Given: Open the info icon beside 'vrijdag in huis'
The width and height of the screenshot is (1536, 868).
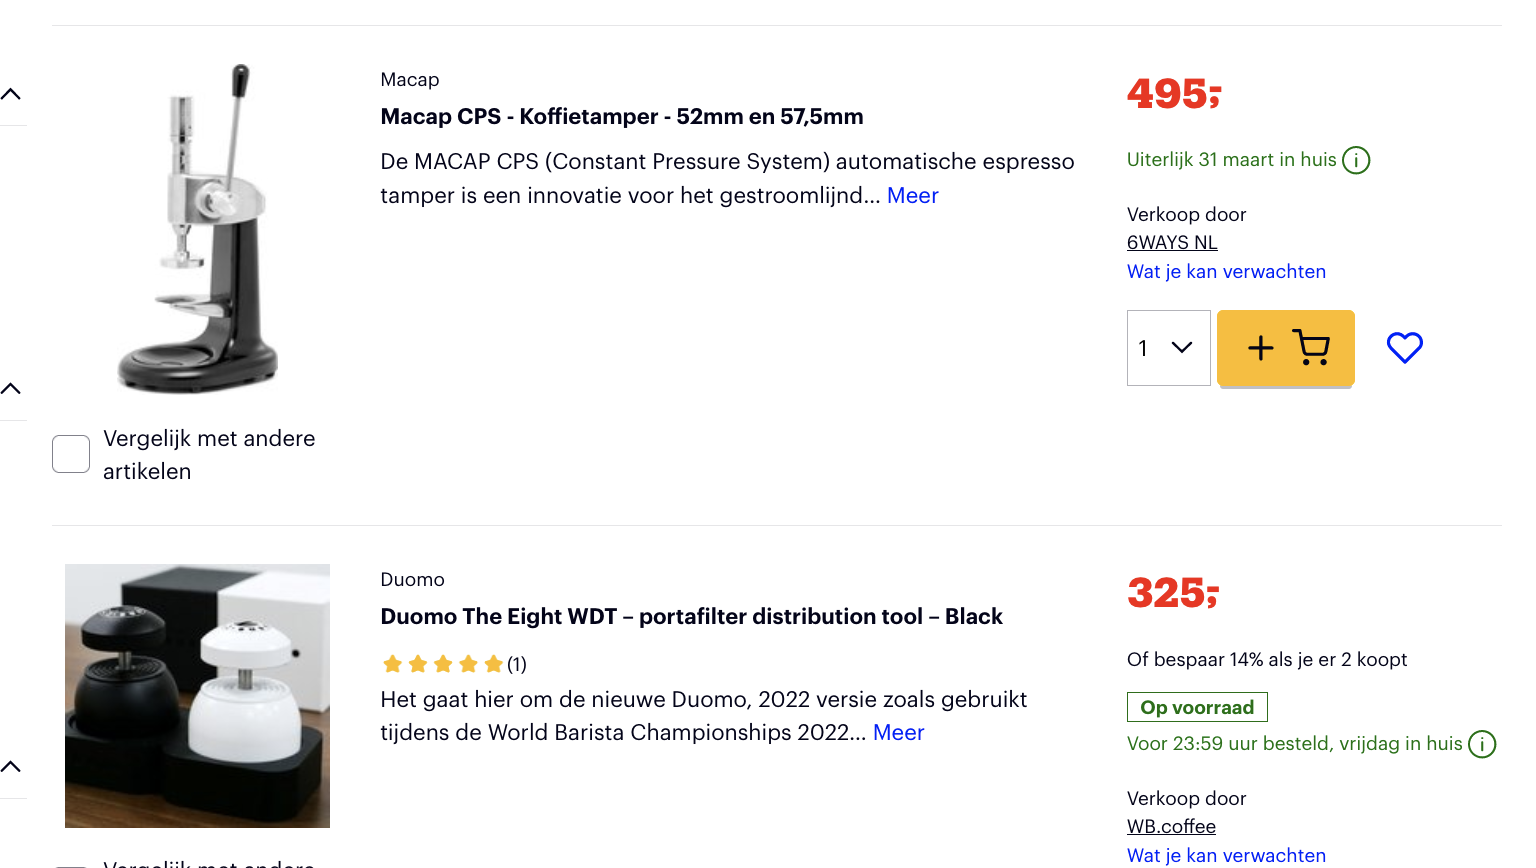Looking at the screenshot, I should click(x=1482, y=744).
